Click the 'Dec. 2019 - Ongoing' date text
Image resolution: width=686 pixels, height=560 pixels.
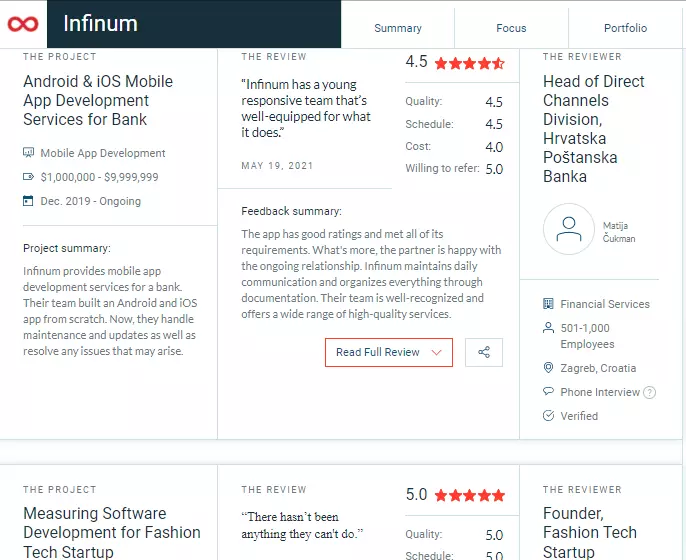[91, 201]
